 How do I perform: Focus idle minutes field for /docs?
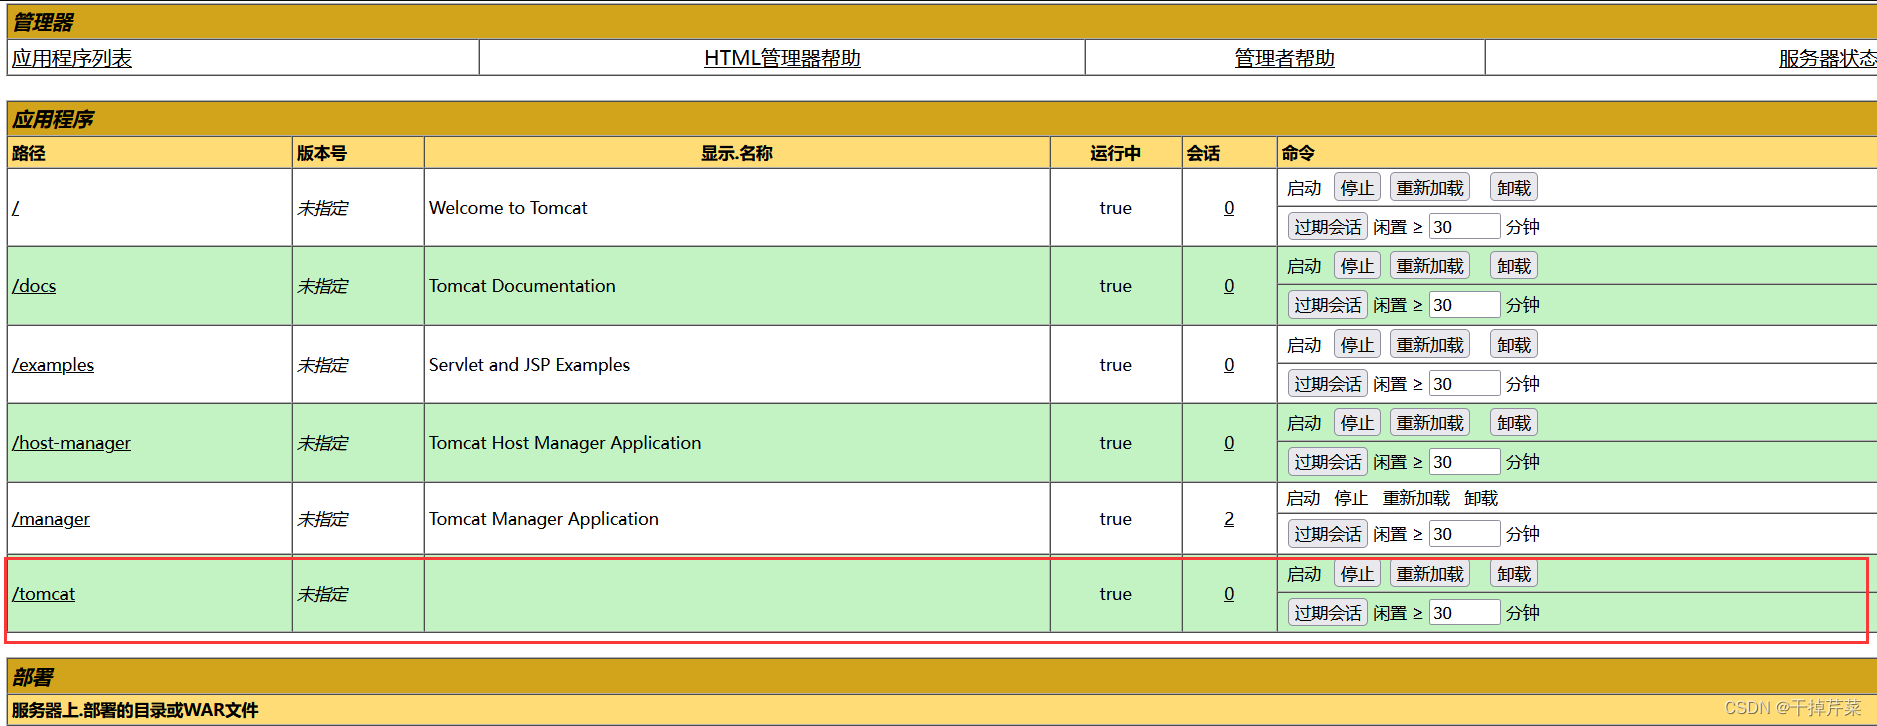point(1464,305)
